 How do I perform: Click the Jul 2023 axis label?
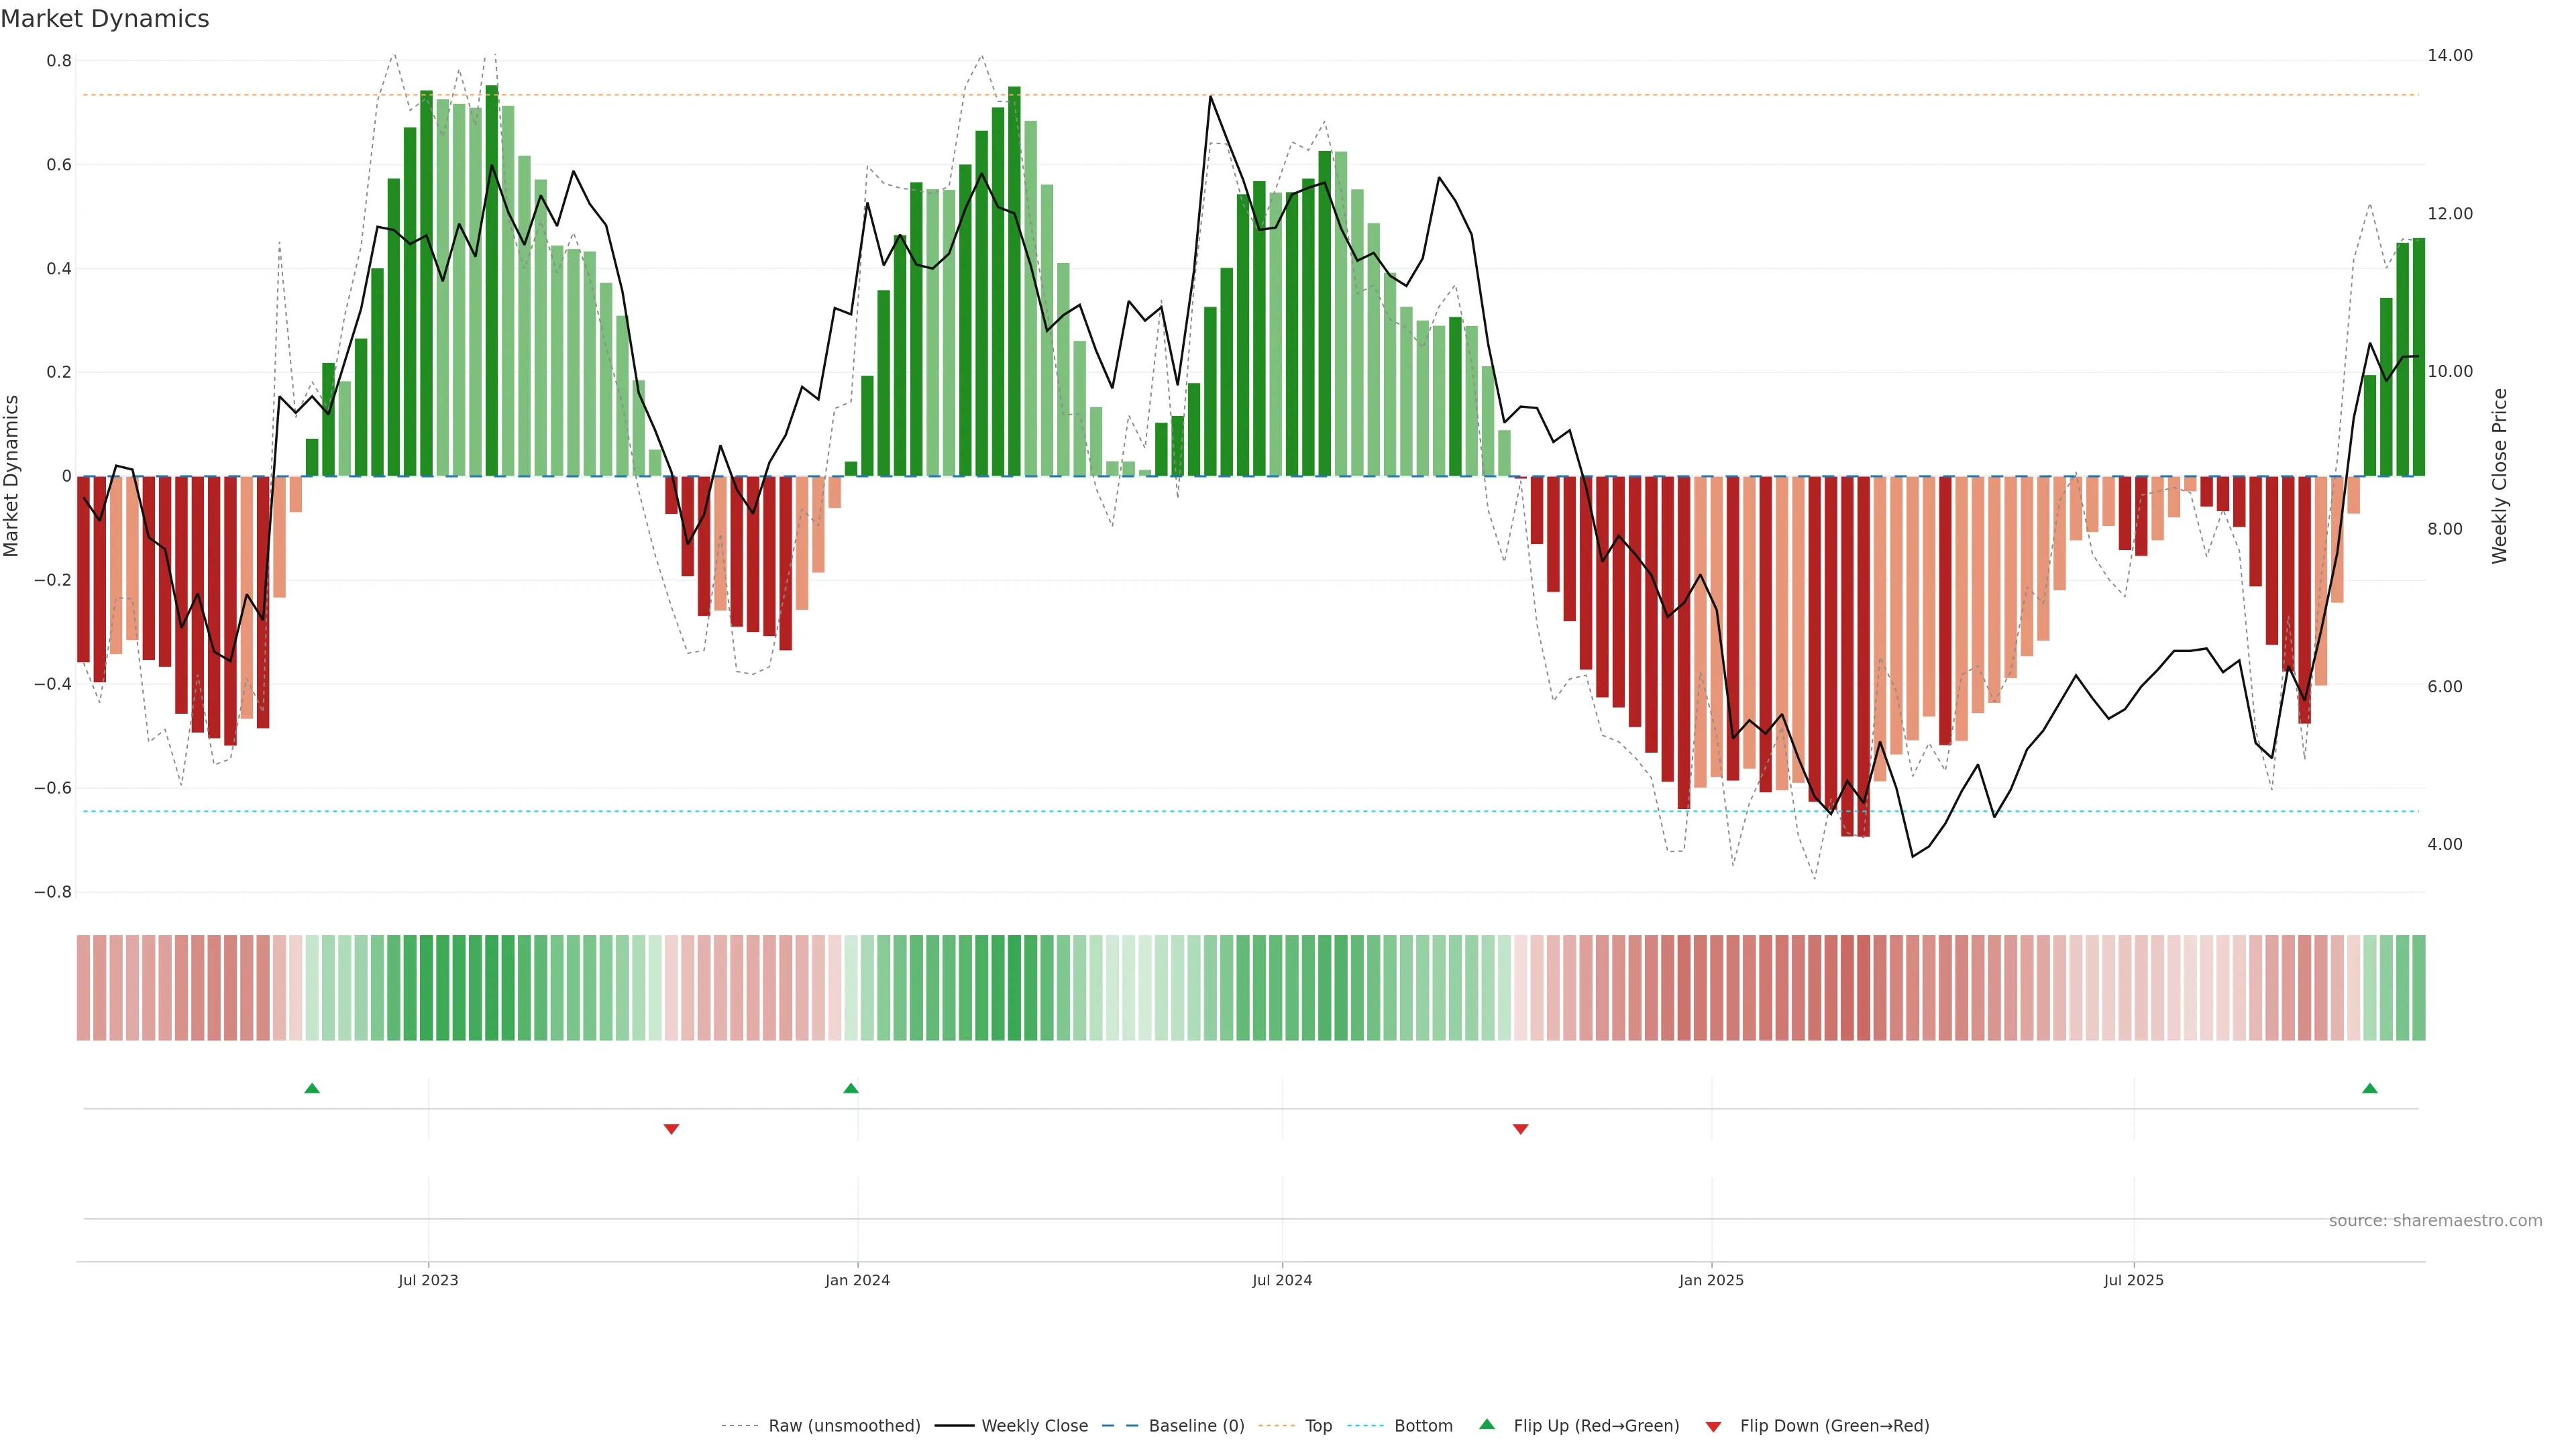click(428, 1280)
